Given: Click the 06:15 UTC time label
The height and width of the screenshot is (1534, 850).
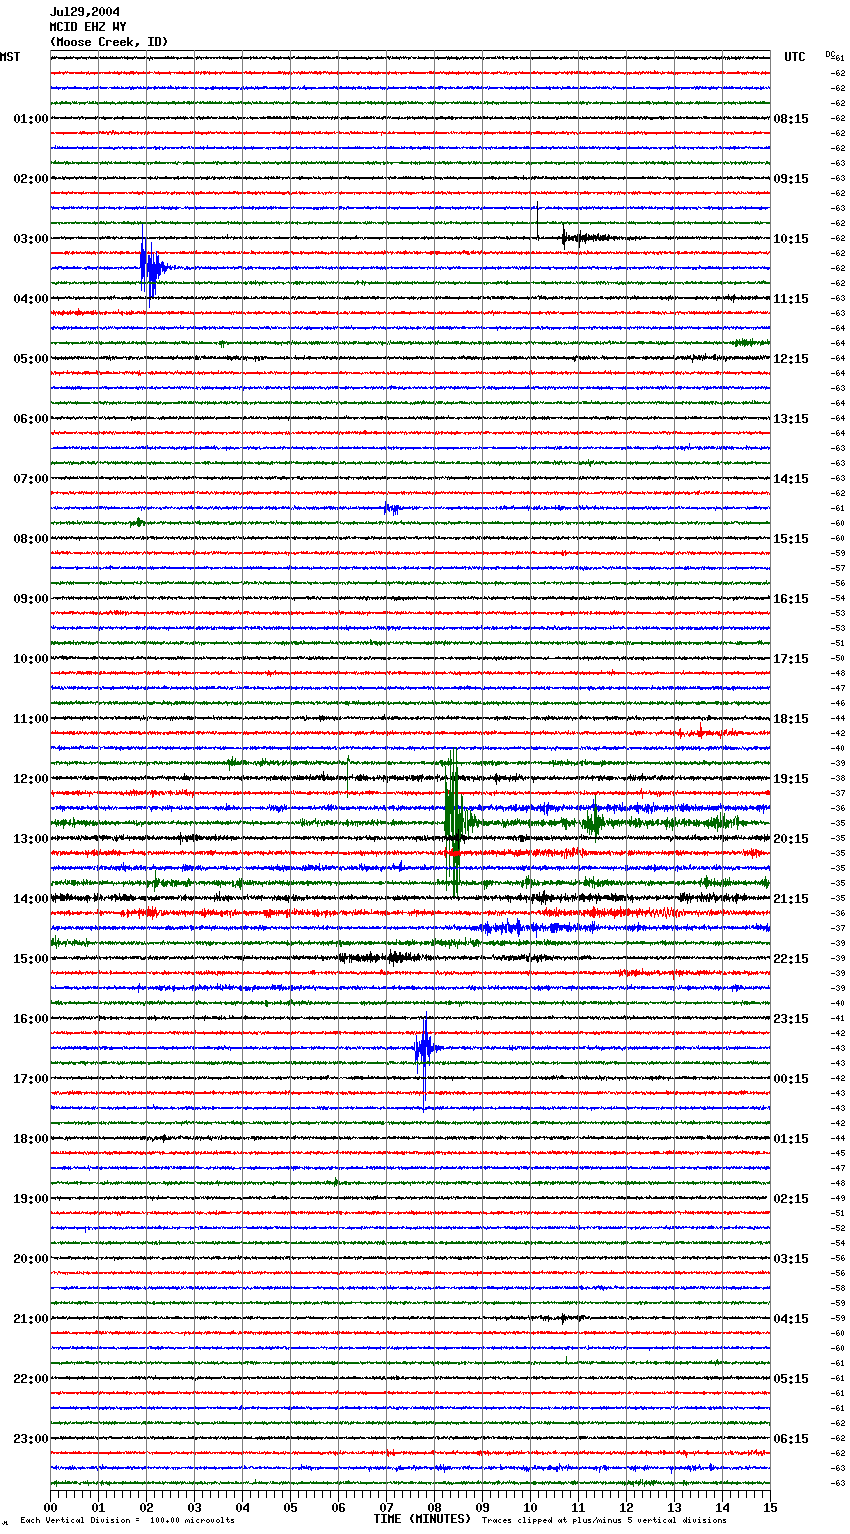Looking at the screenshot, I should tap(791, 1439).
